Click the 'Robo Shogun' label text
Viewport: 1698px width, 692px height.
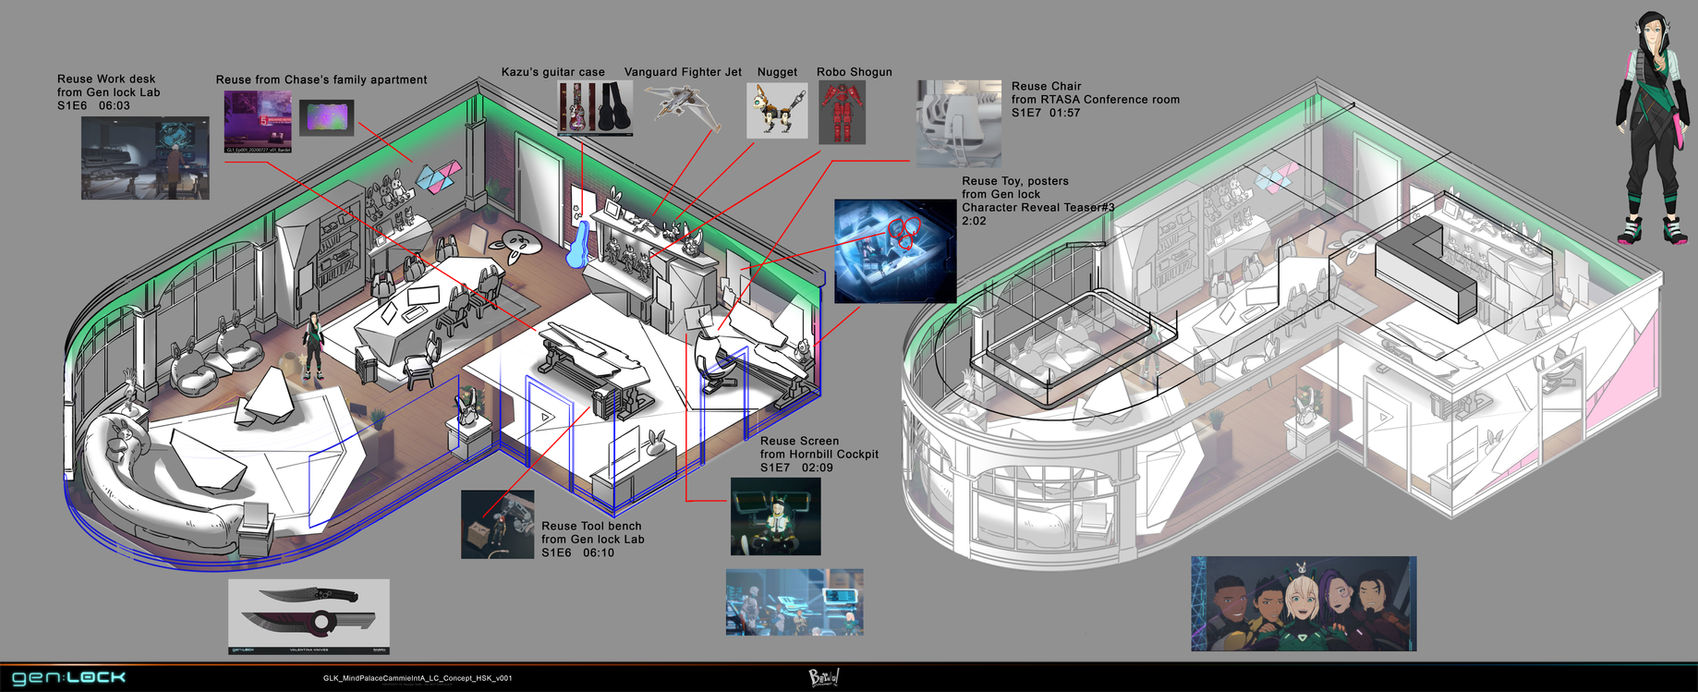(854, 72)
